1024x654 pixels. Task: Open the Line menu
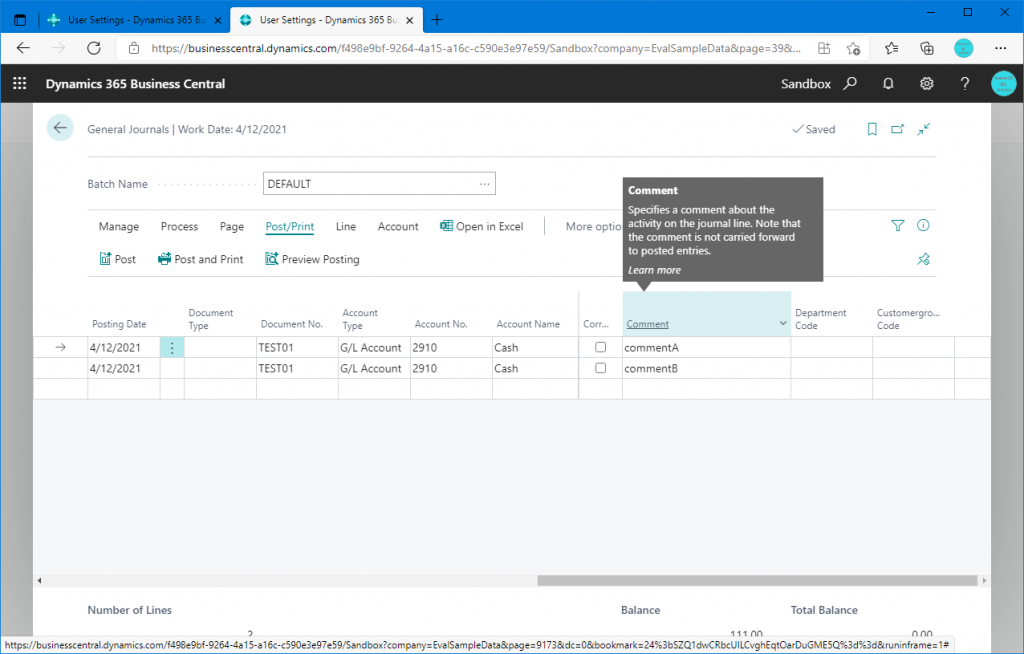tap(345, 226)
